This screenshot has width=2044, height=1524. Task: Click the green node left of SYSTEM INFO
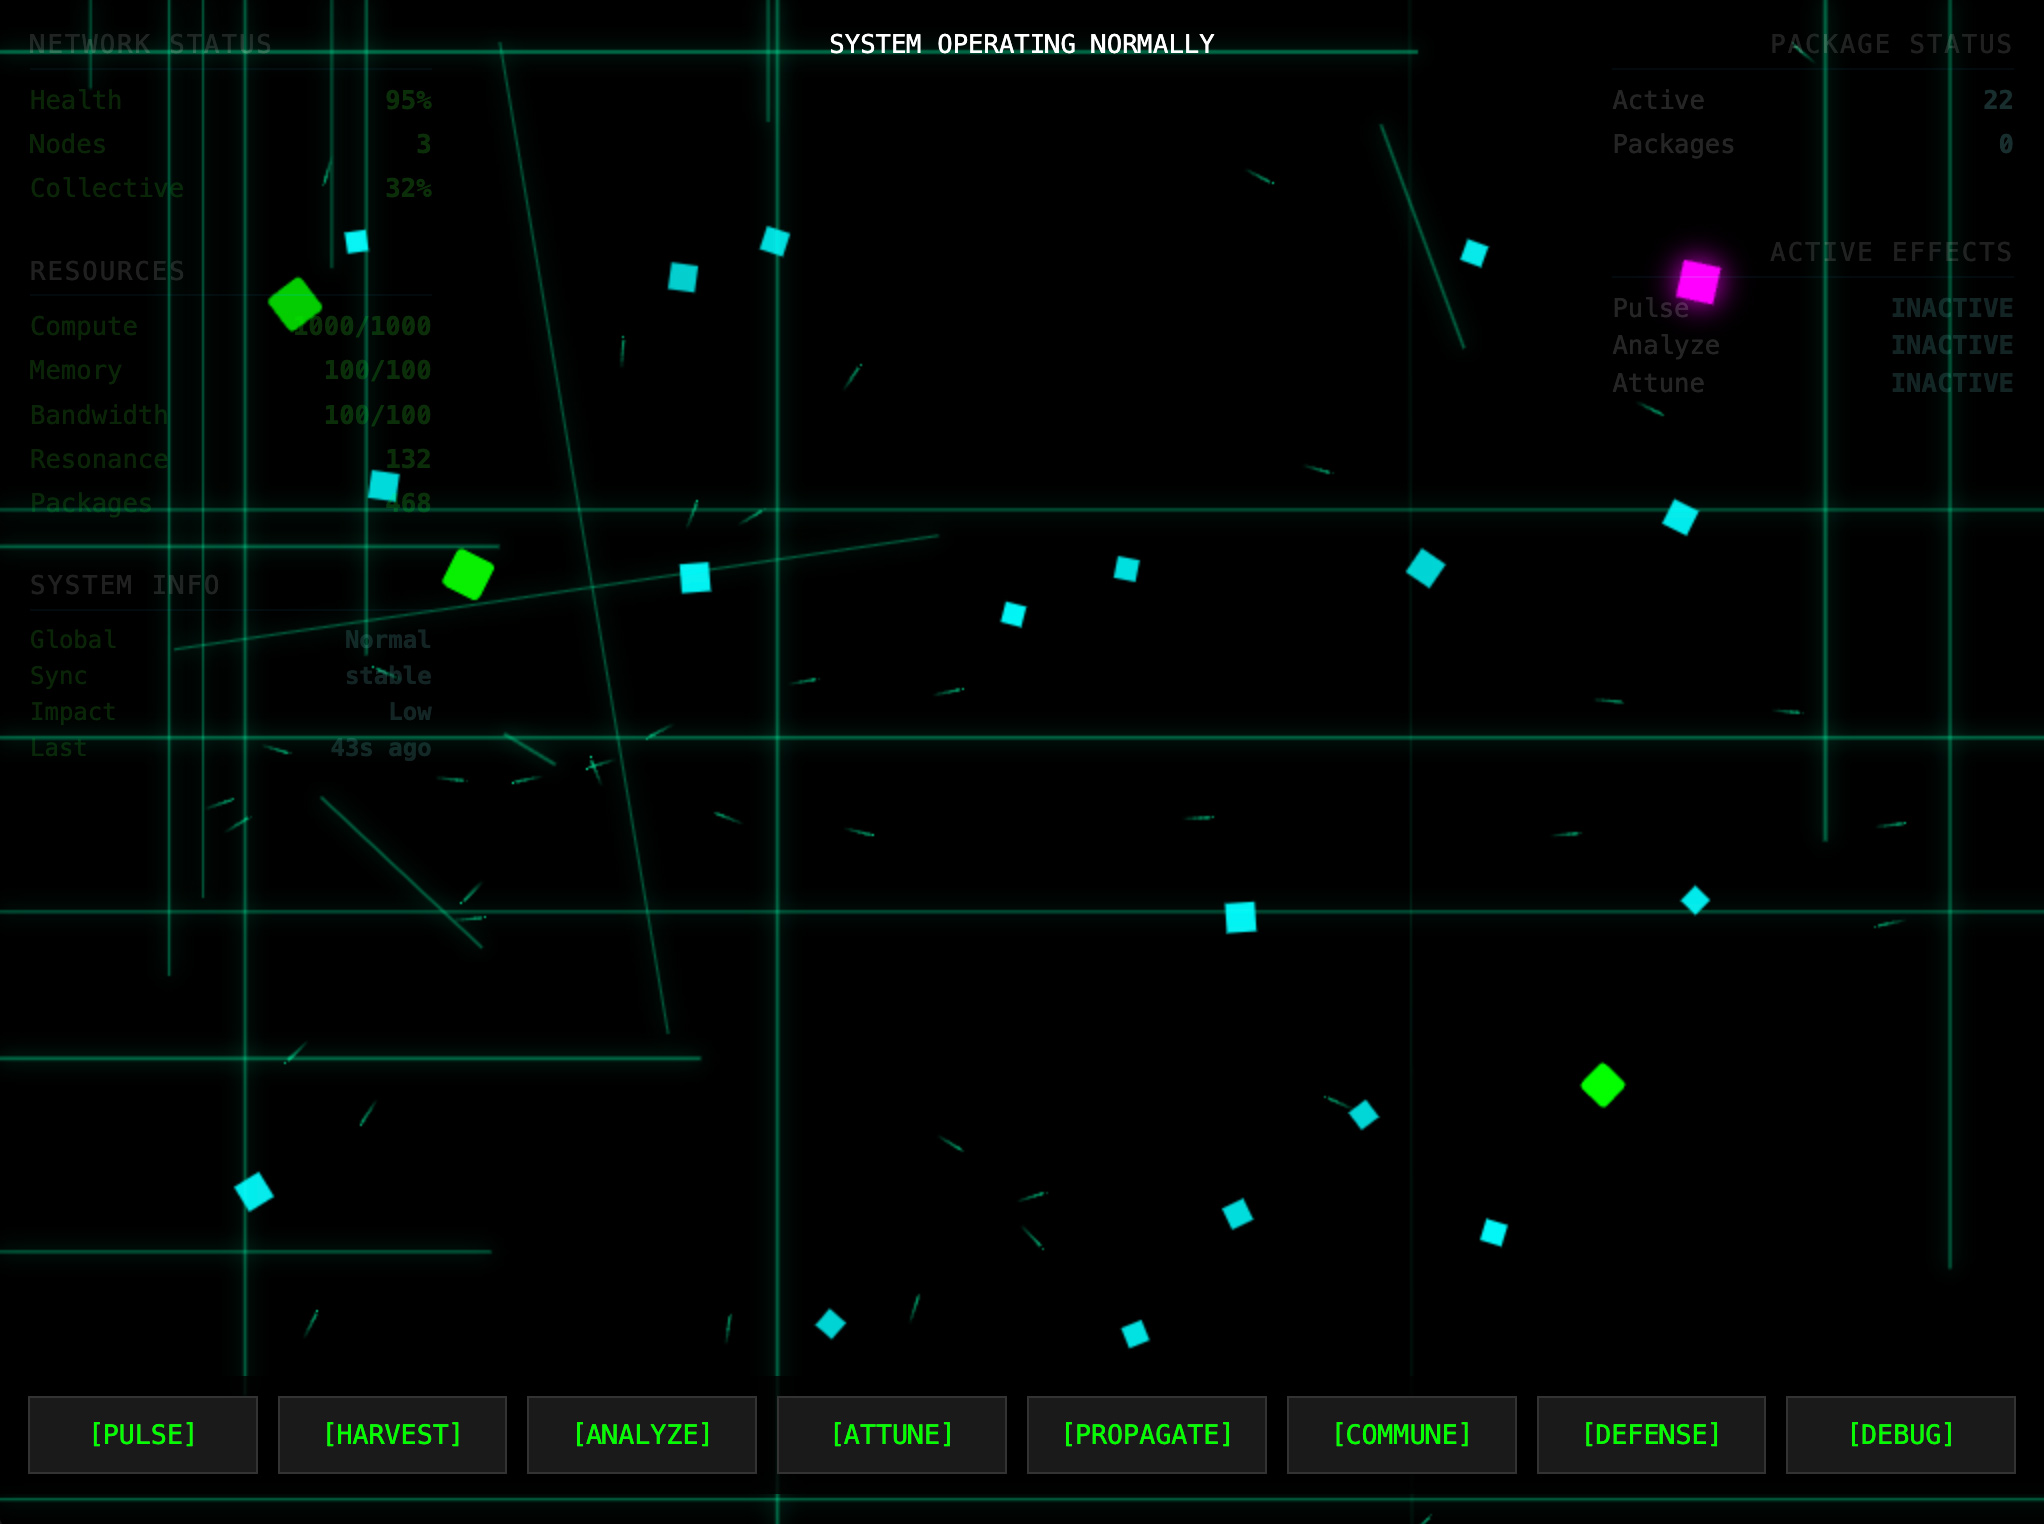(x=468, y=574)
